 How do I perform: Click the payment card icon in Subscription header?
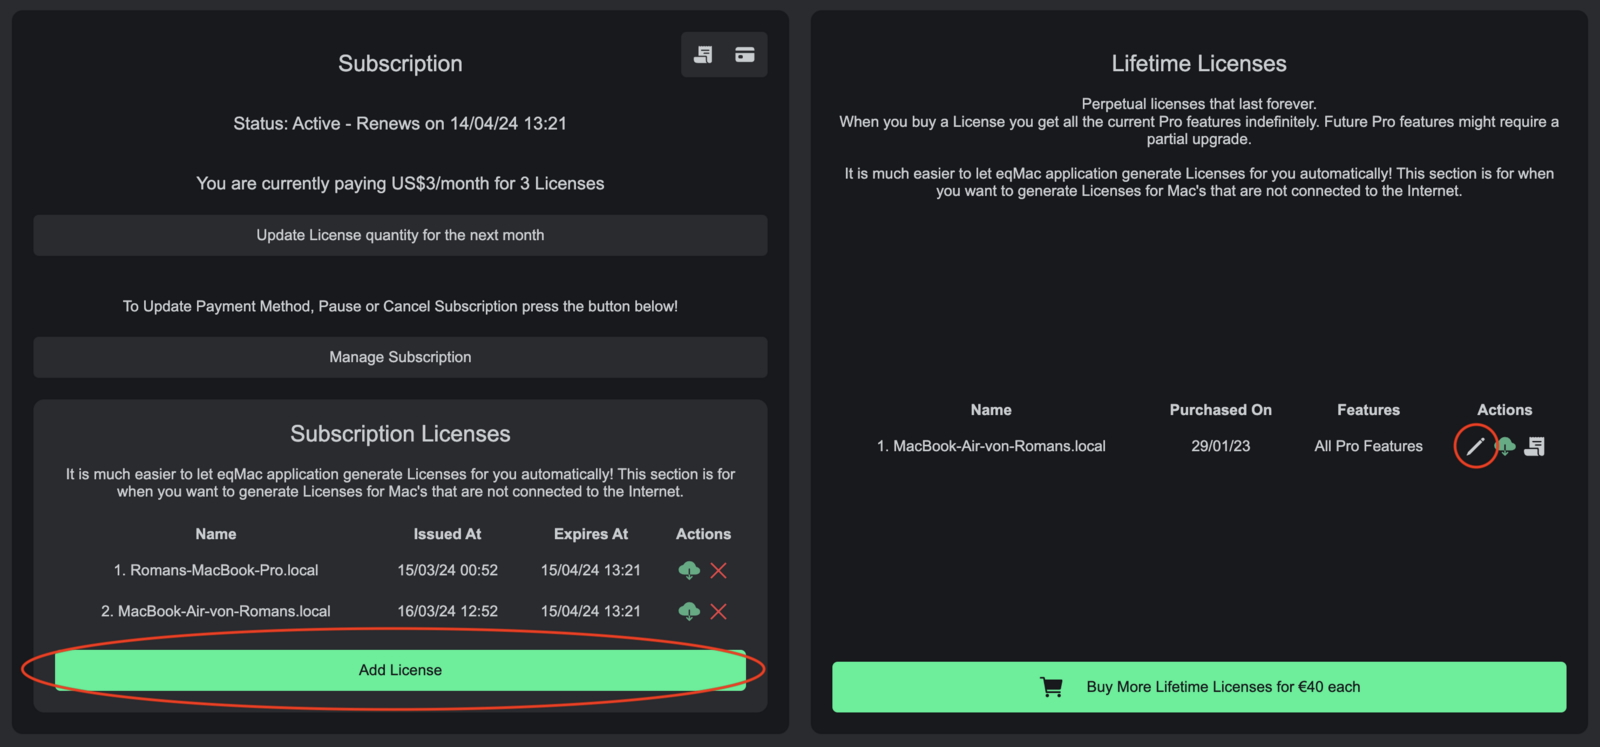pyautogui.click(x=745, y=55)
